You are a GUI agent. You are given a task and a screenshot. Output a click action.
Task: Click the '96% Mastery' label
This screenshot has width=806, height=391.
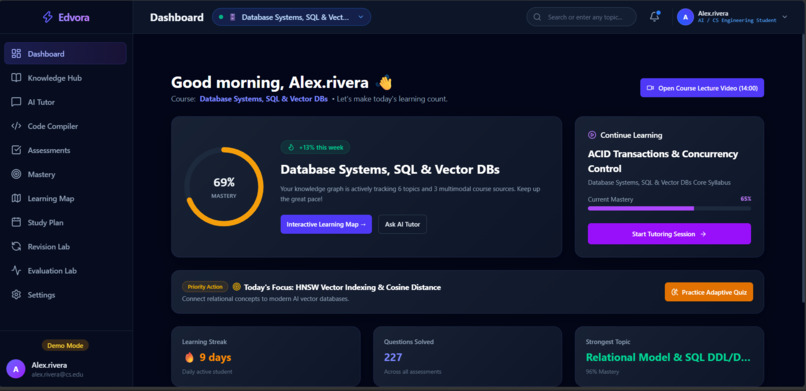[602, 371]
